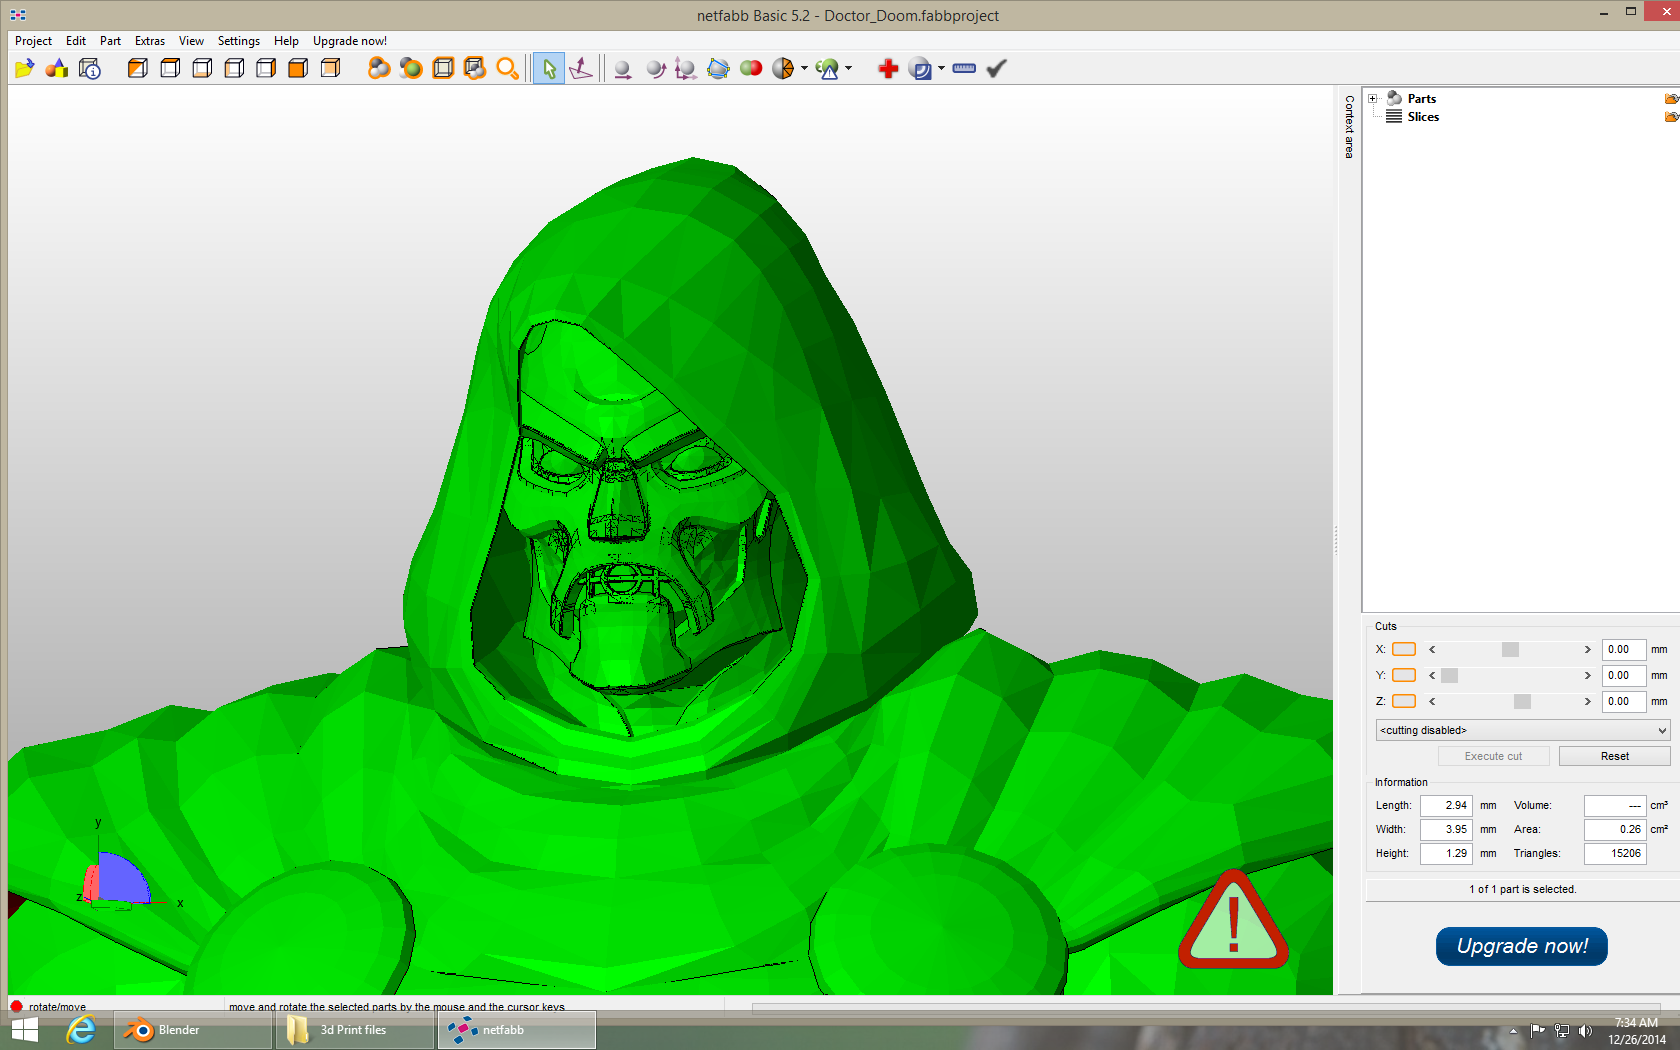Click the Context area vertical label

[1349, 127]
